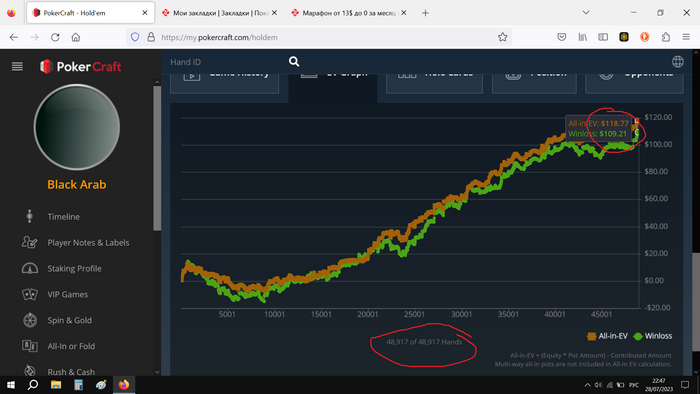Open Calculator from taskbar
The height and width of the screenshot is (394, 700).
(x=79, y=385)
